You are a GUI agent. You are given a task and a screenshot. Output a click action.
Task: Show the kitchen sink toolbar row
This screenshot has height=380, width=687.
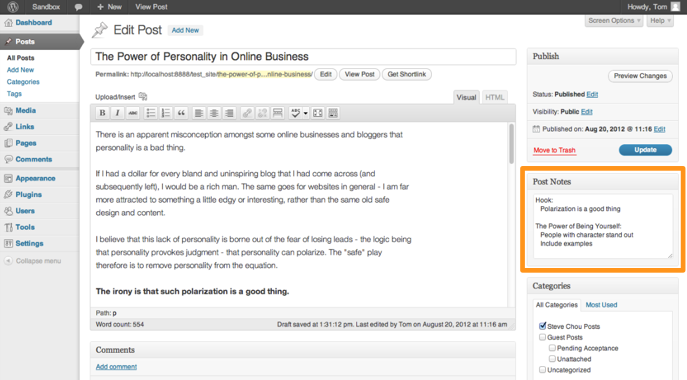click(x=333, y=113)
